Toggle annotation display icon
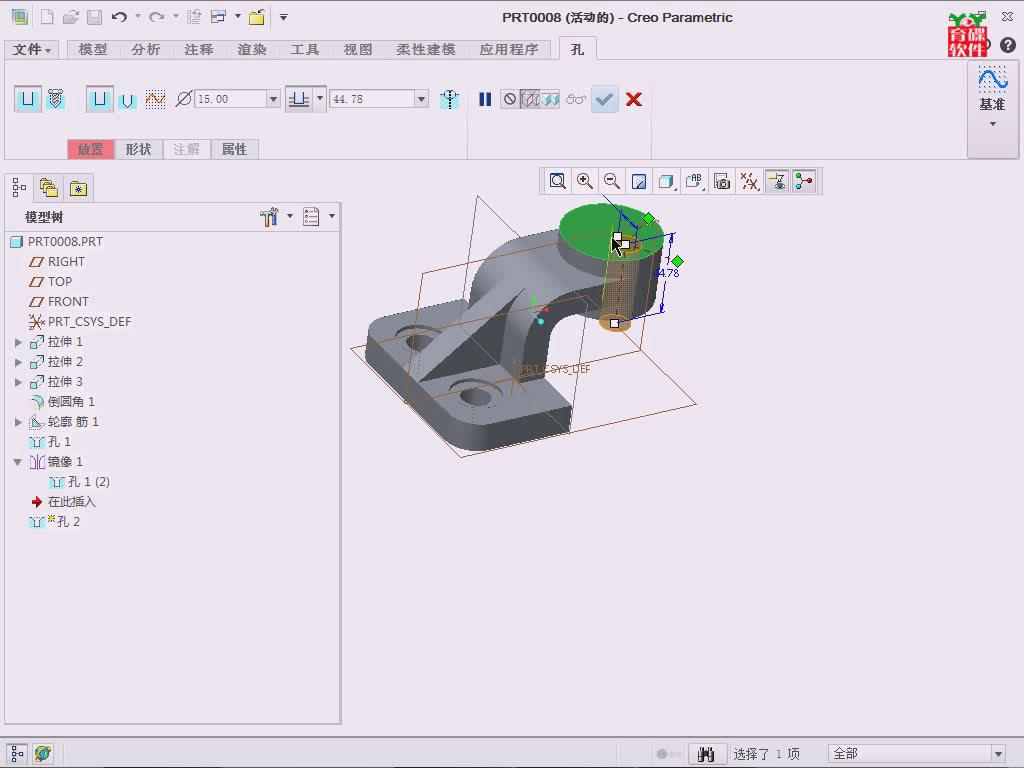The image size is (1024, 768). [776, 182]
